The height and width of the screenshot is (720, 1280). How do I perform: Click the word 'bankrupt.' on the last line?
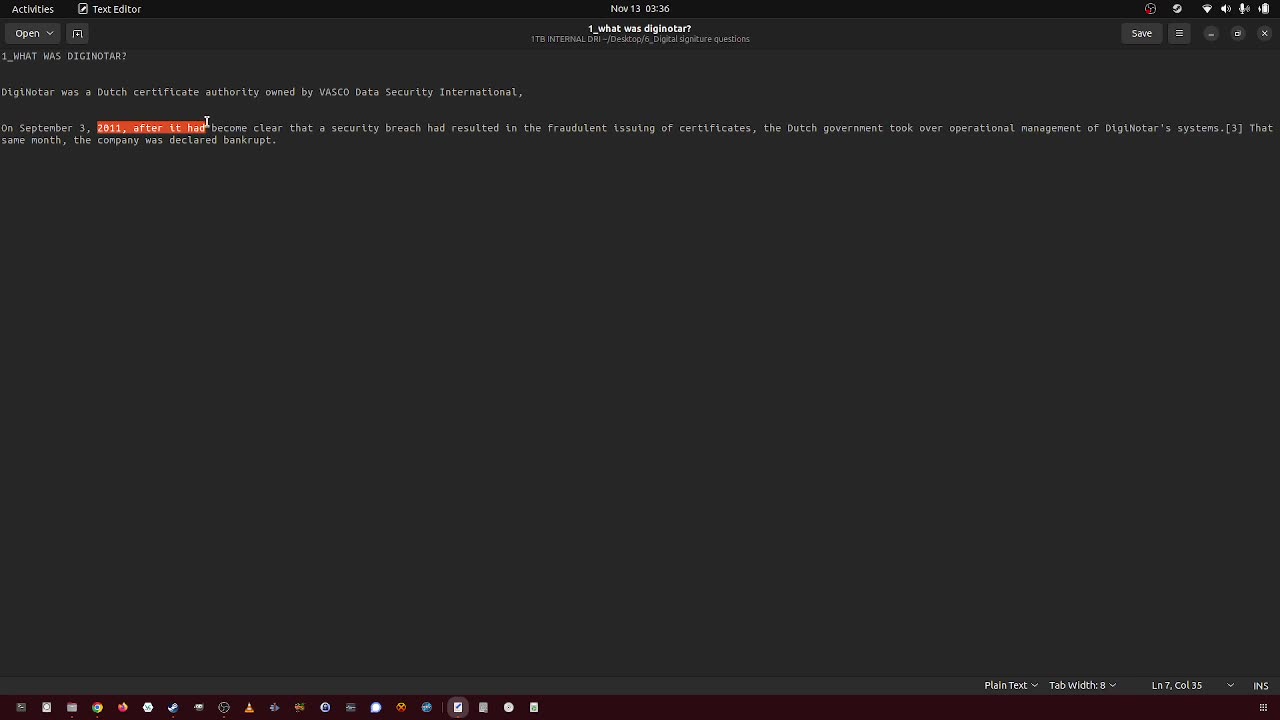[x=250, y=140]
